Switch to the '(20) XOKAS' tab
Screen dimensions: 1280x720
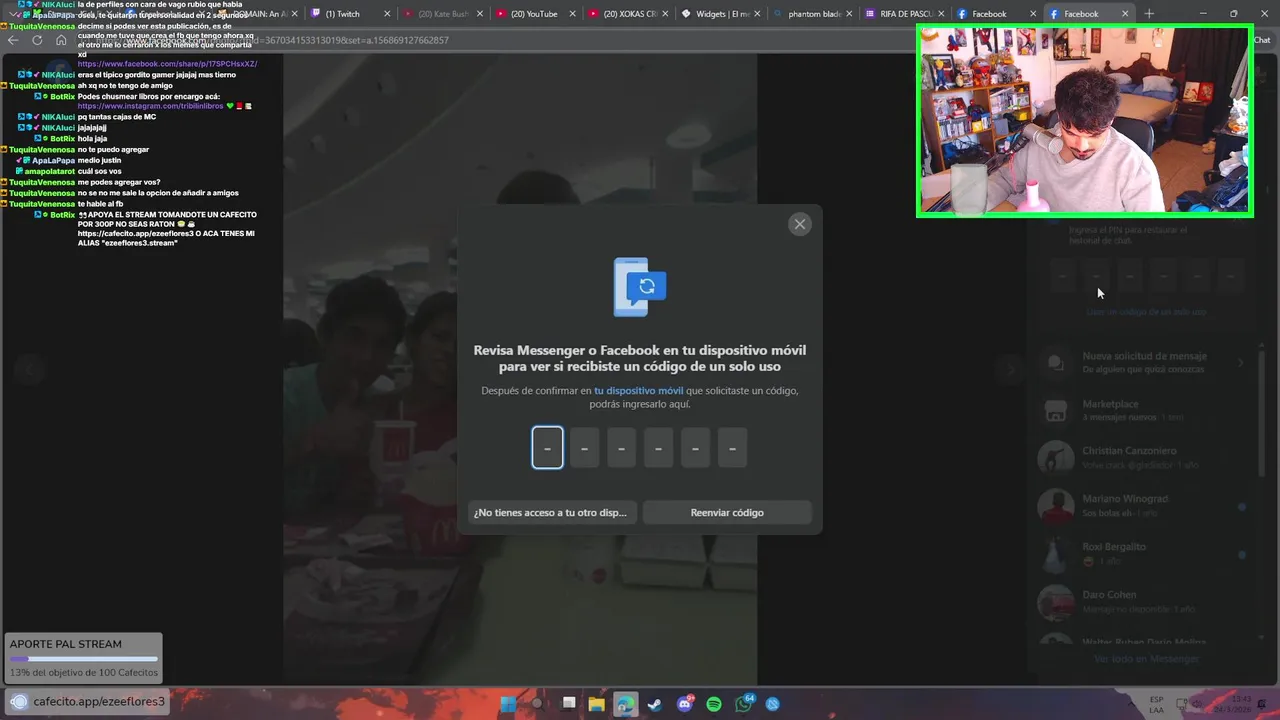pos(629,14)
